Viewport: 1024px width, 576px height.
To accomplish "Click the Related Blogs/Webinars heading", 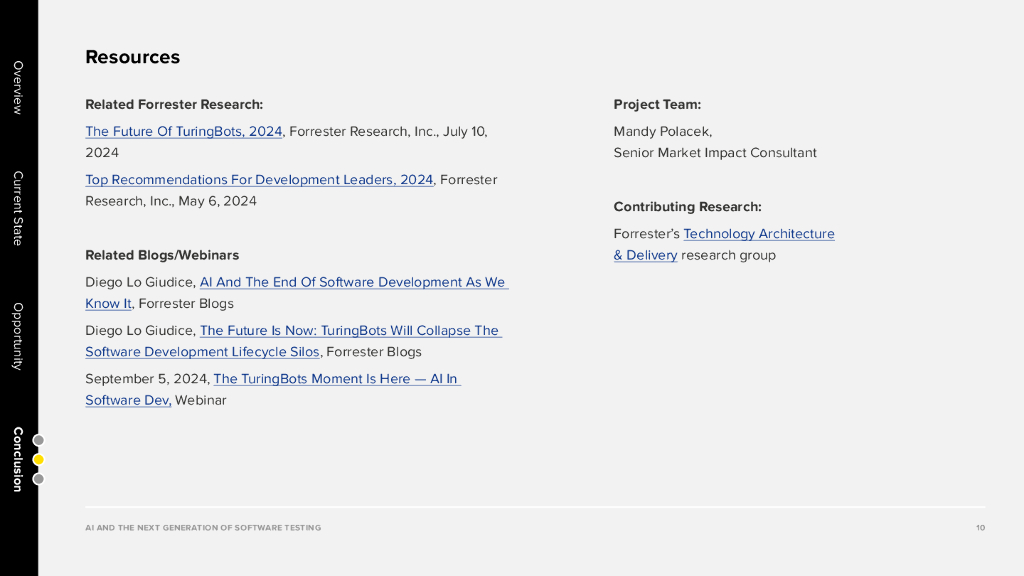I will pos(162,255).
